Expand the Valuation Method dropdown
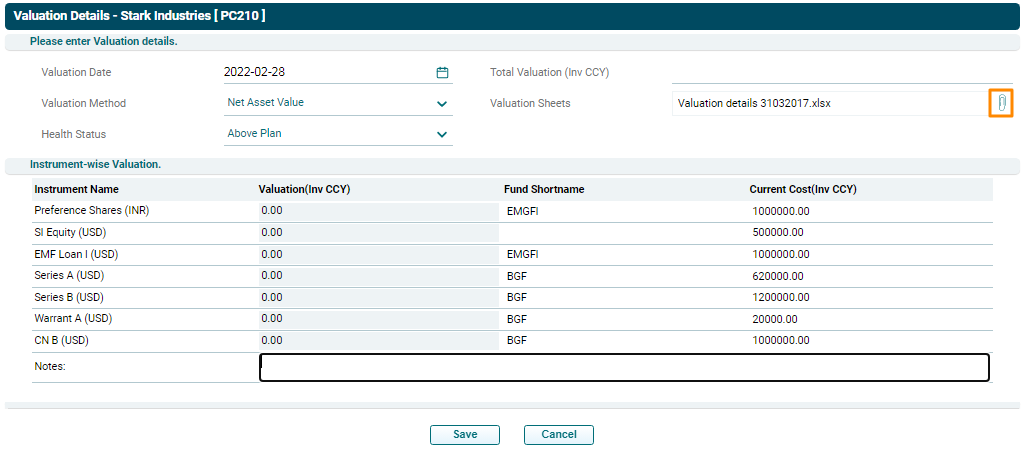 (442, 103)
